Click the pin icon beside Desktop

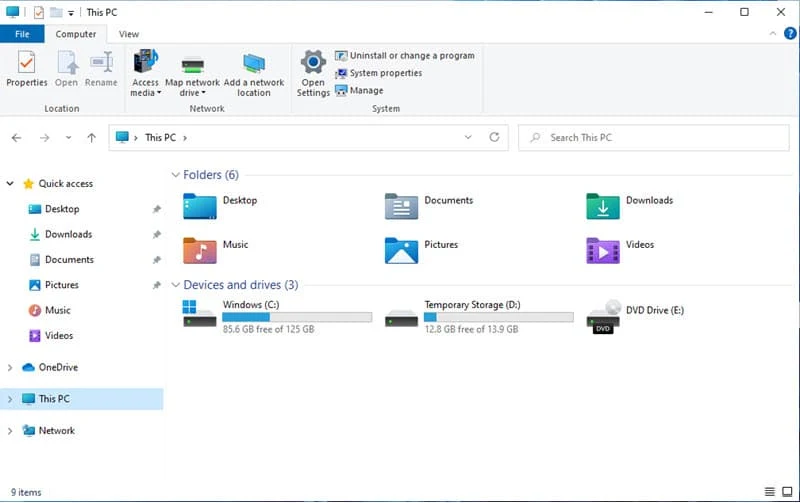click(x=157, y=209)
